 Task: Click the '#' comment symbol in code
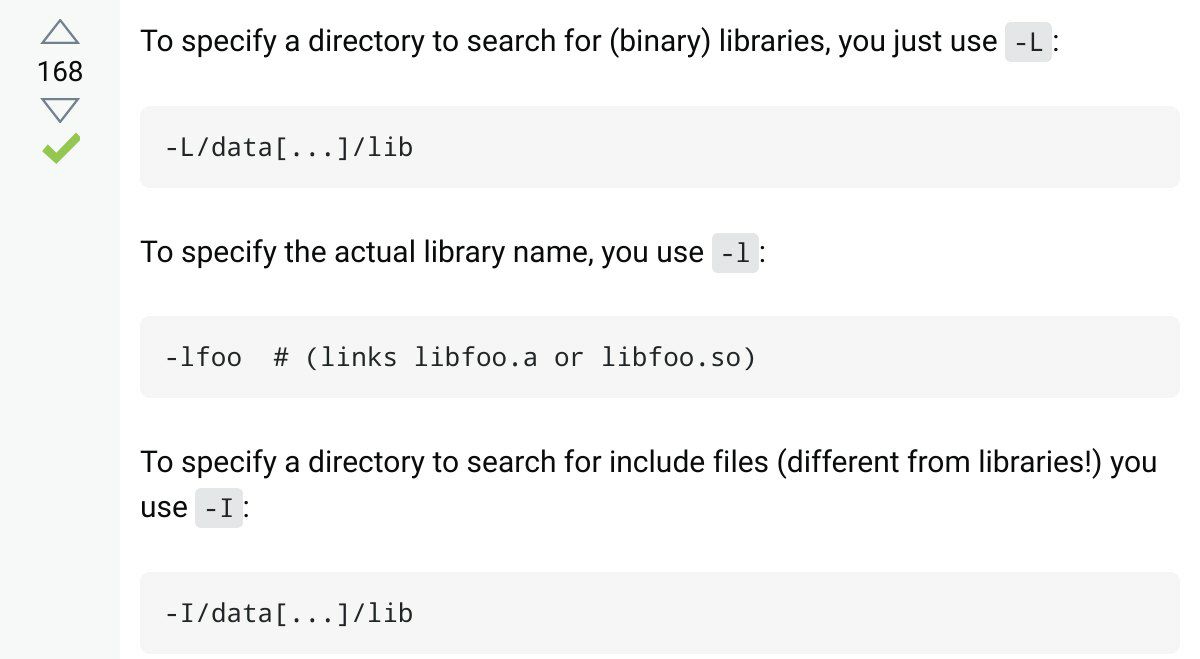pos(281,357)
